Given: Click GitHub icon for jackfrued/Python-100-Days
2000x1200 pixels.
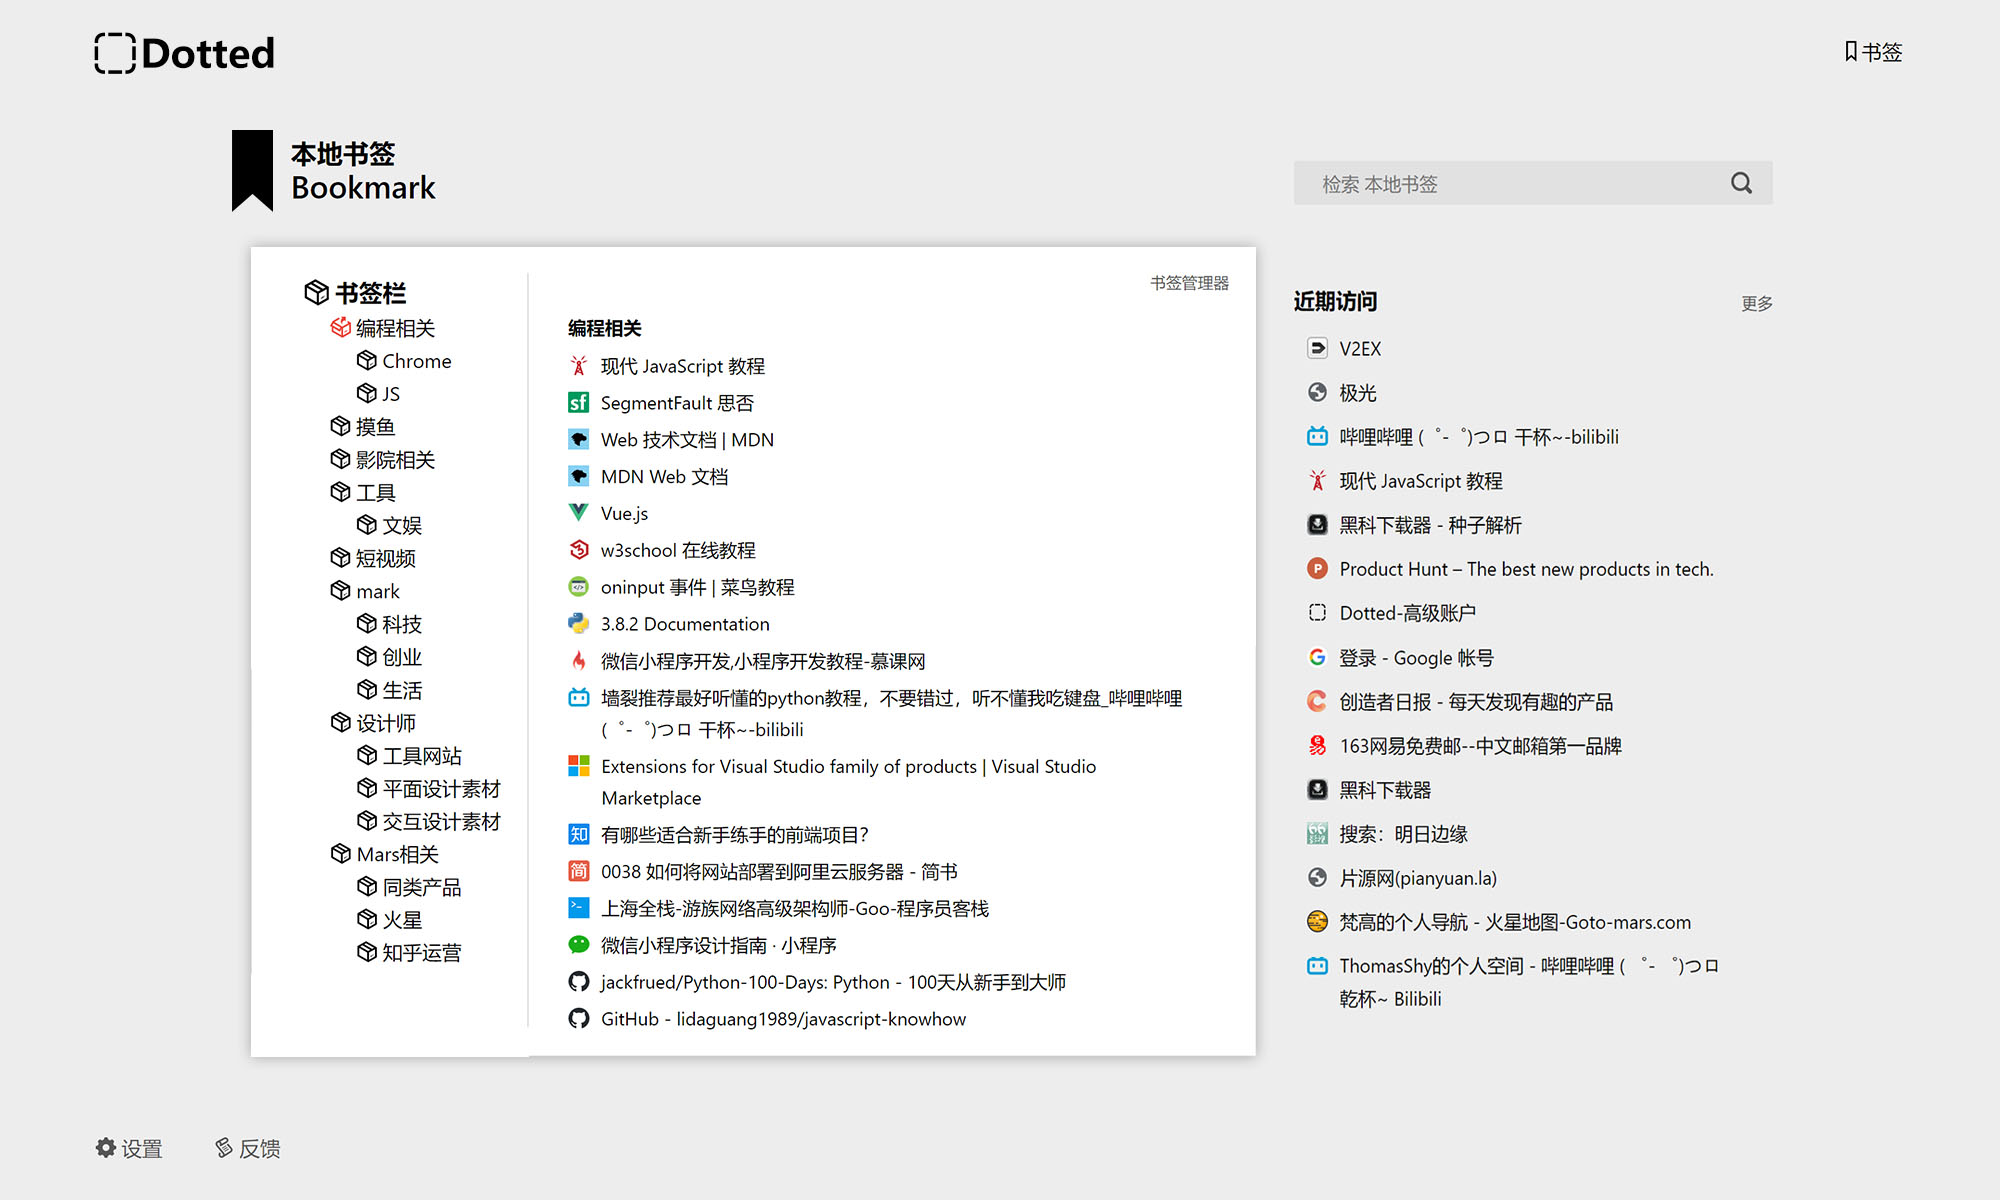Looking at the screenshot, I should coord(578,982).
